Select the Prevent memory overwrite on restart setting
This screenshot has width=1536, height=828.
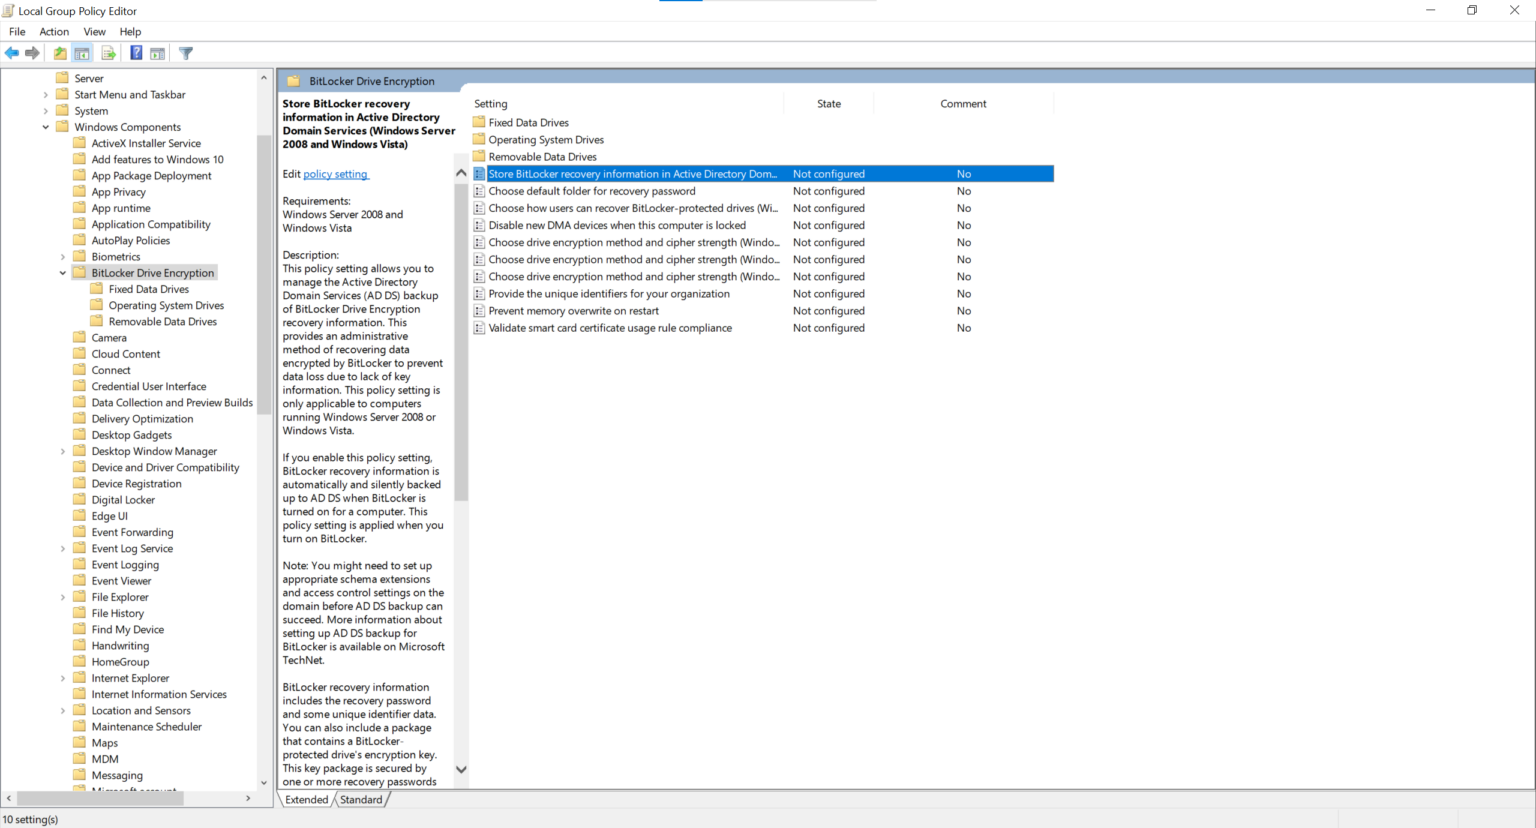pos(573,310)
